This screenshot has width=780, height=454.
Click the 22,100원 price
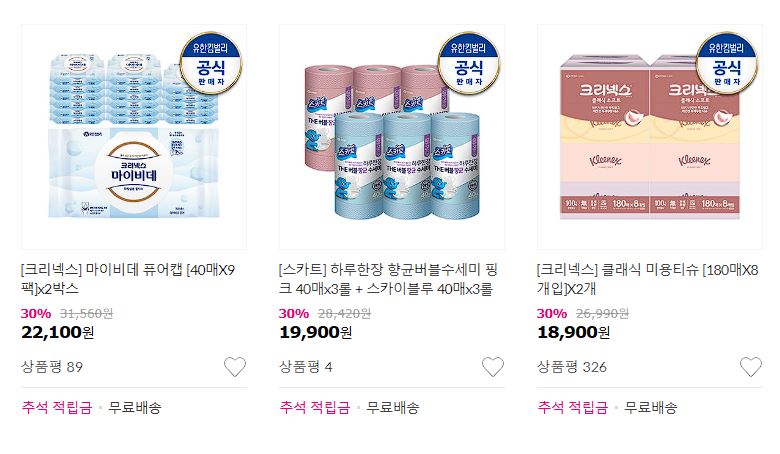click(x=57, y=332)
